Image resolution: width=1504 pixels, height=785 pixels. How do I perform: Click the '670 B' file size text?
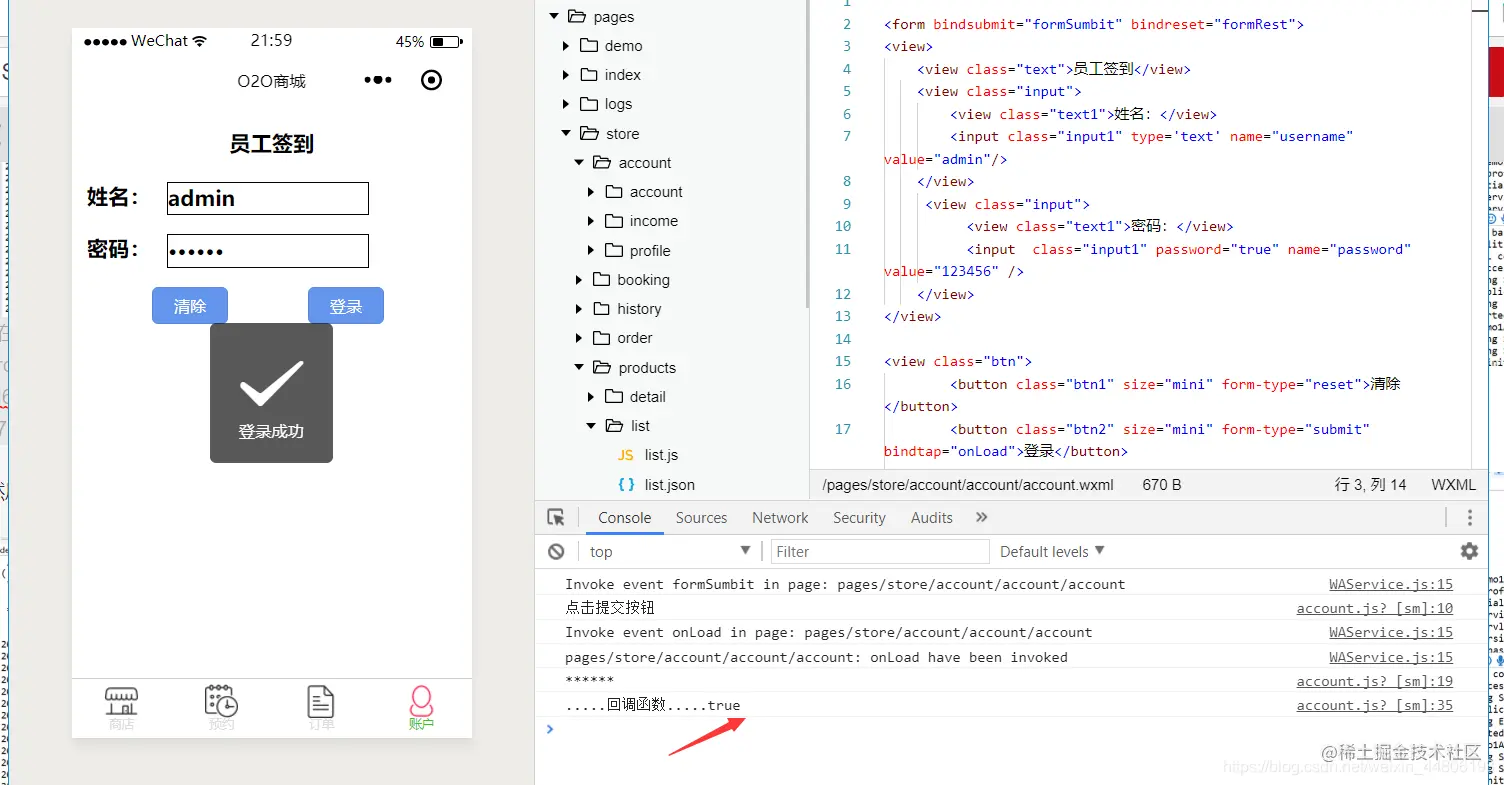coord(1162,484)
